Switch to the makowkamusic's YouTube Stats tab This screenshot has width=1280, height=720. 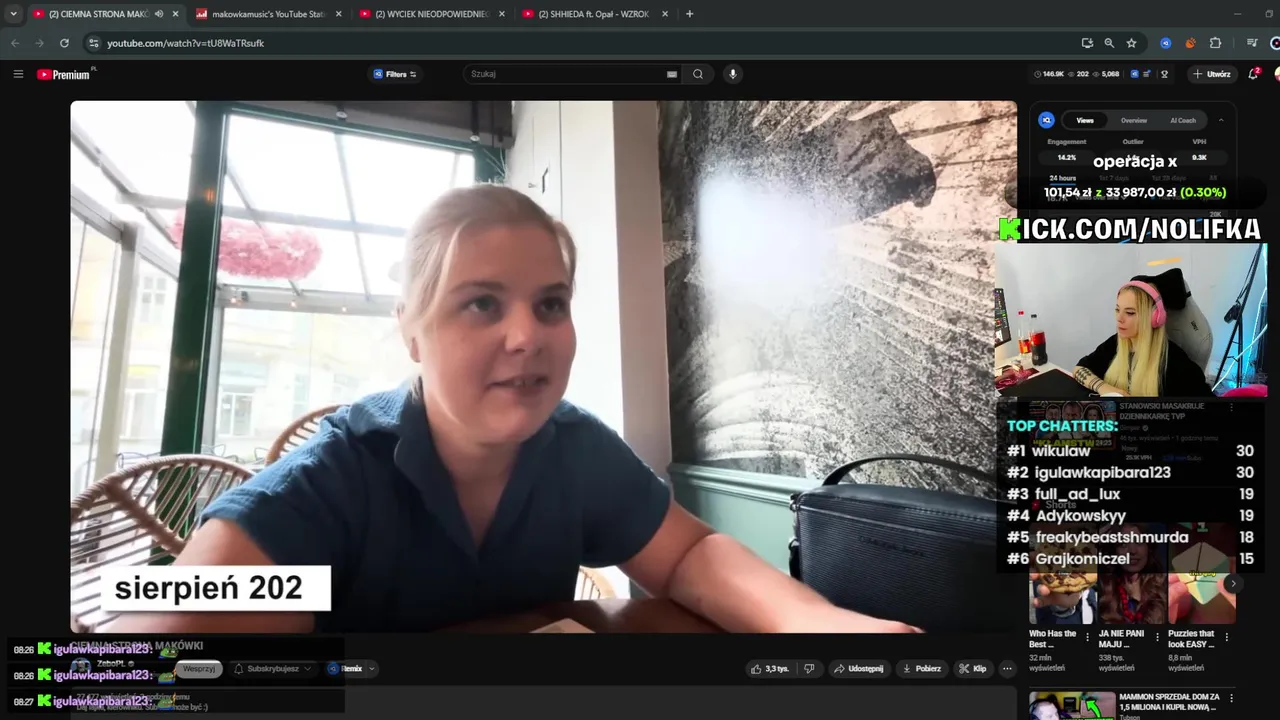[x=269, y=14]
